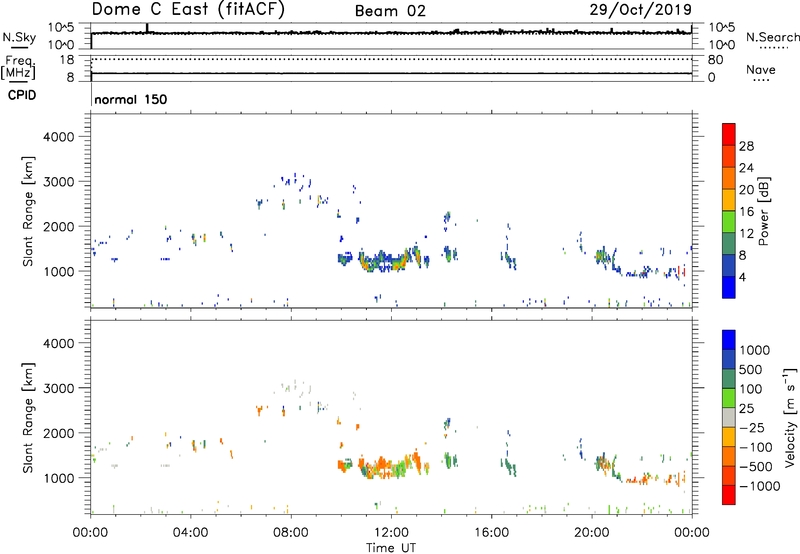Click the "2000" range tick on the power panel

59,226
